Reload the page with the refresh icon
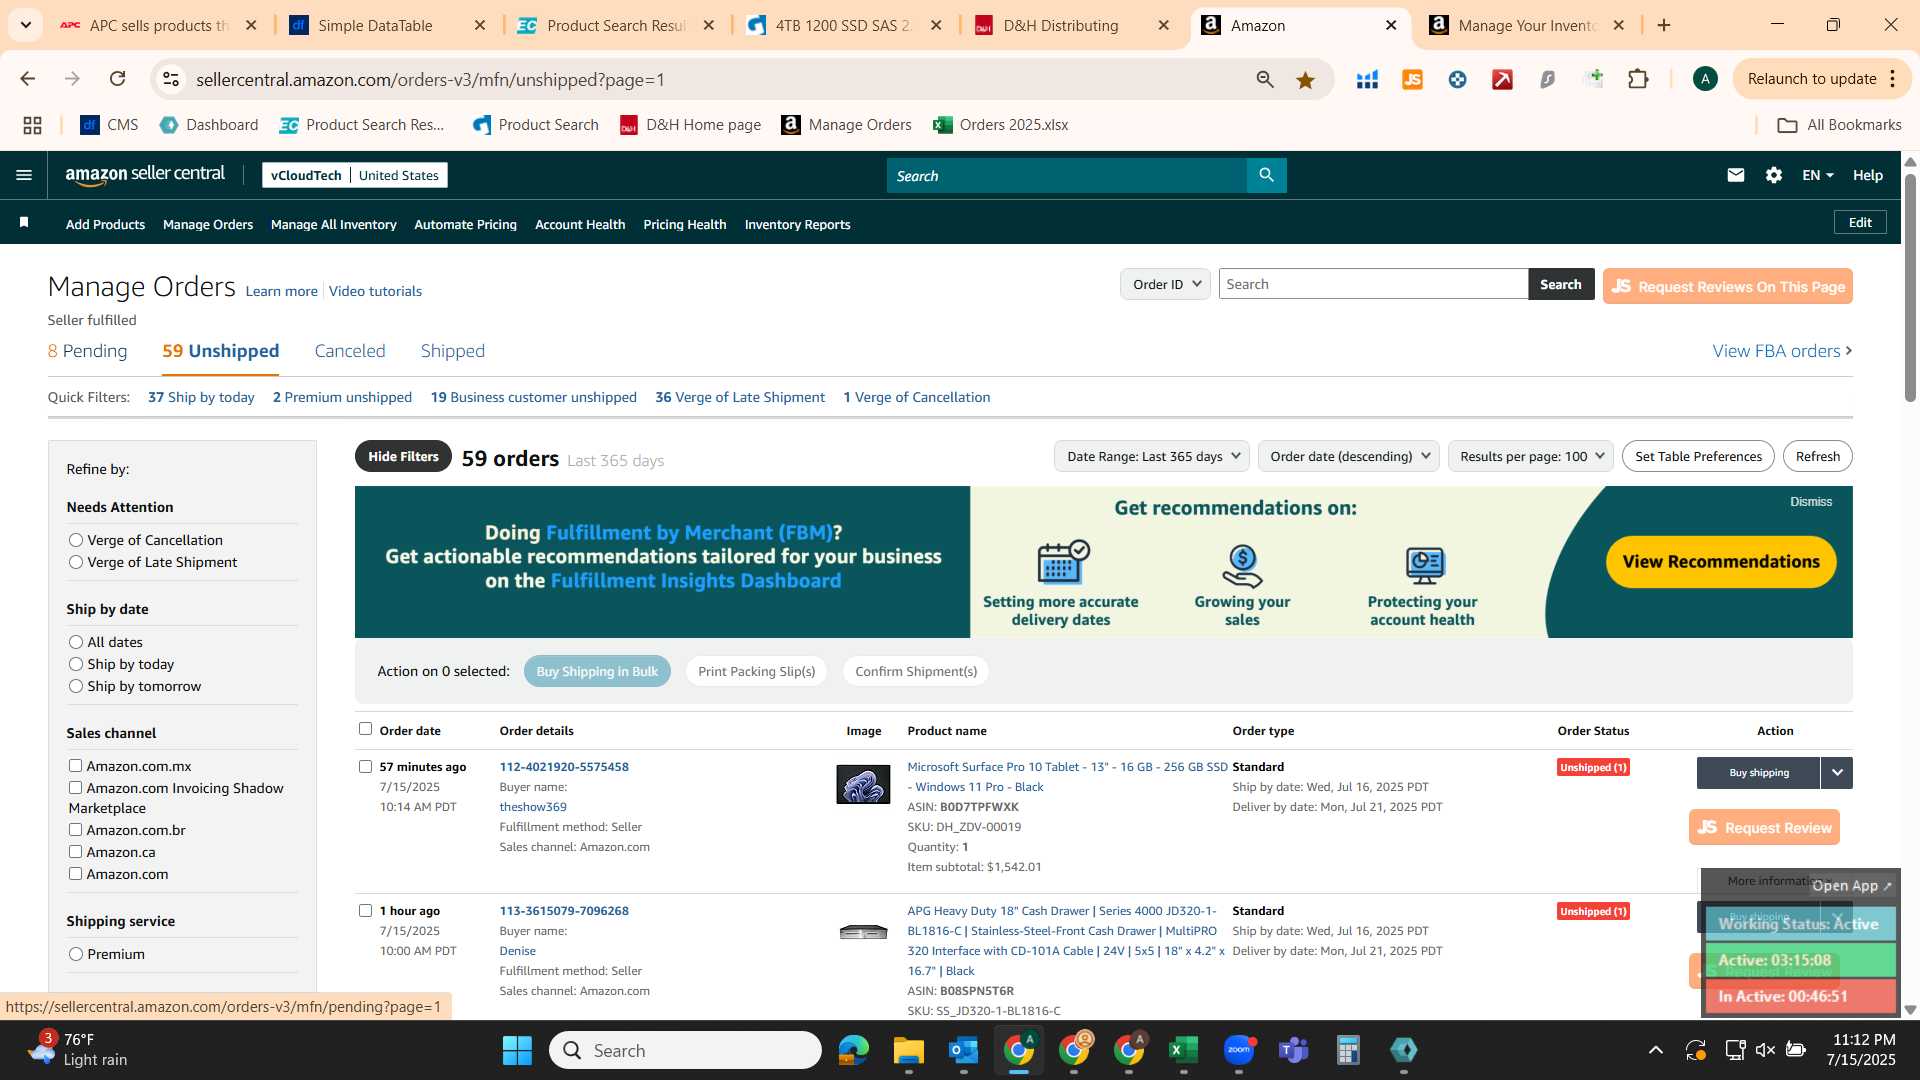Screen dimensions: 1920x1080 [x=117, y=79]
